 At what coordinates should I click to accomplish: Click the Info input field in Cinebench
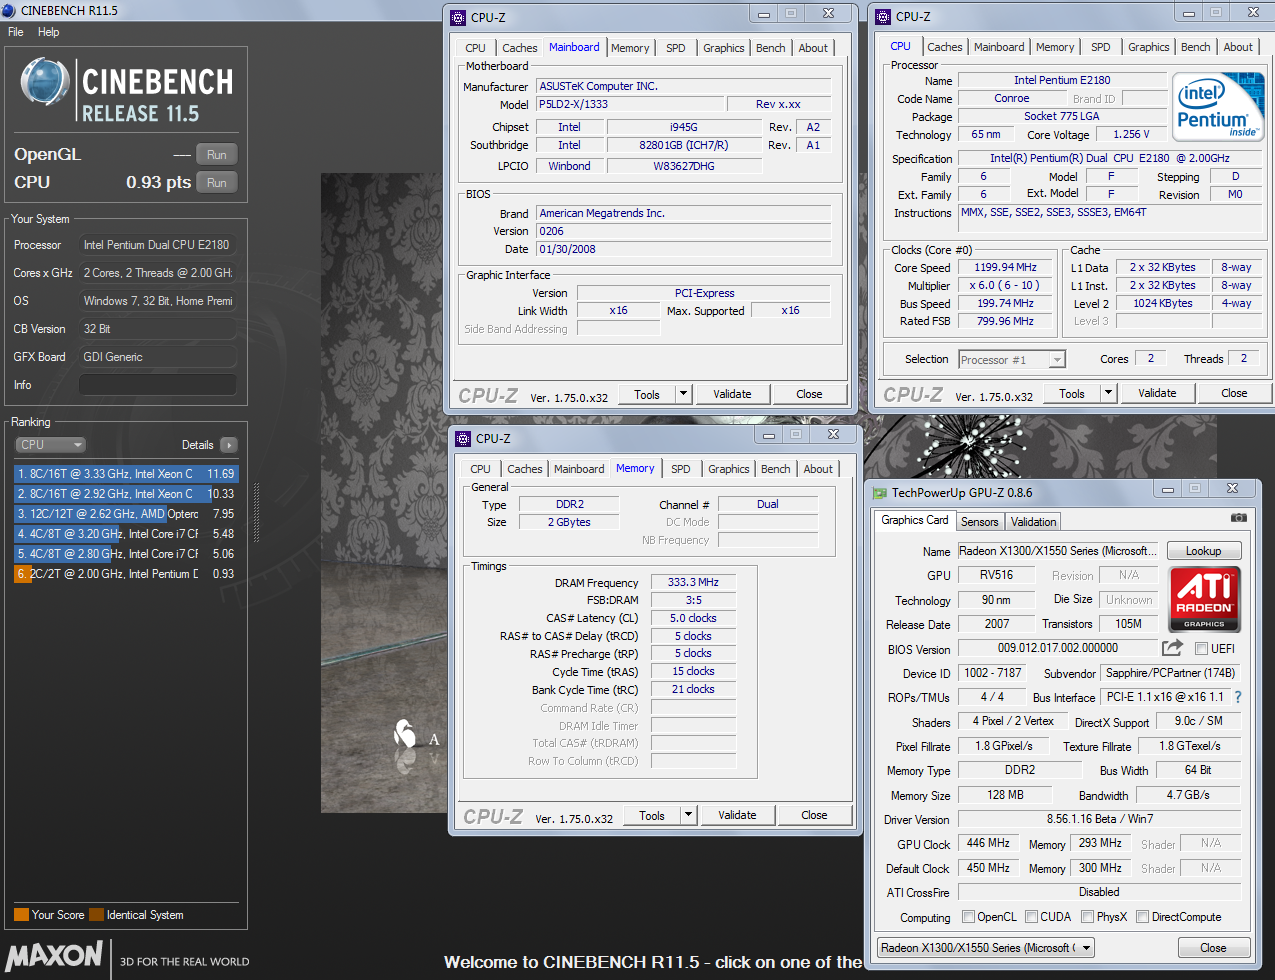pyautogui.click(x=158, y=385)
